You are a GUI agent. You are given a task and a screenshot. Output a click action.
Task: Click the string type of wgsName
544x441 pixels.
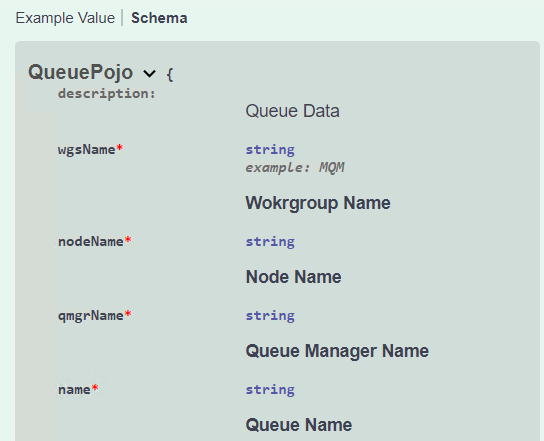click(270, 150)
